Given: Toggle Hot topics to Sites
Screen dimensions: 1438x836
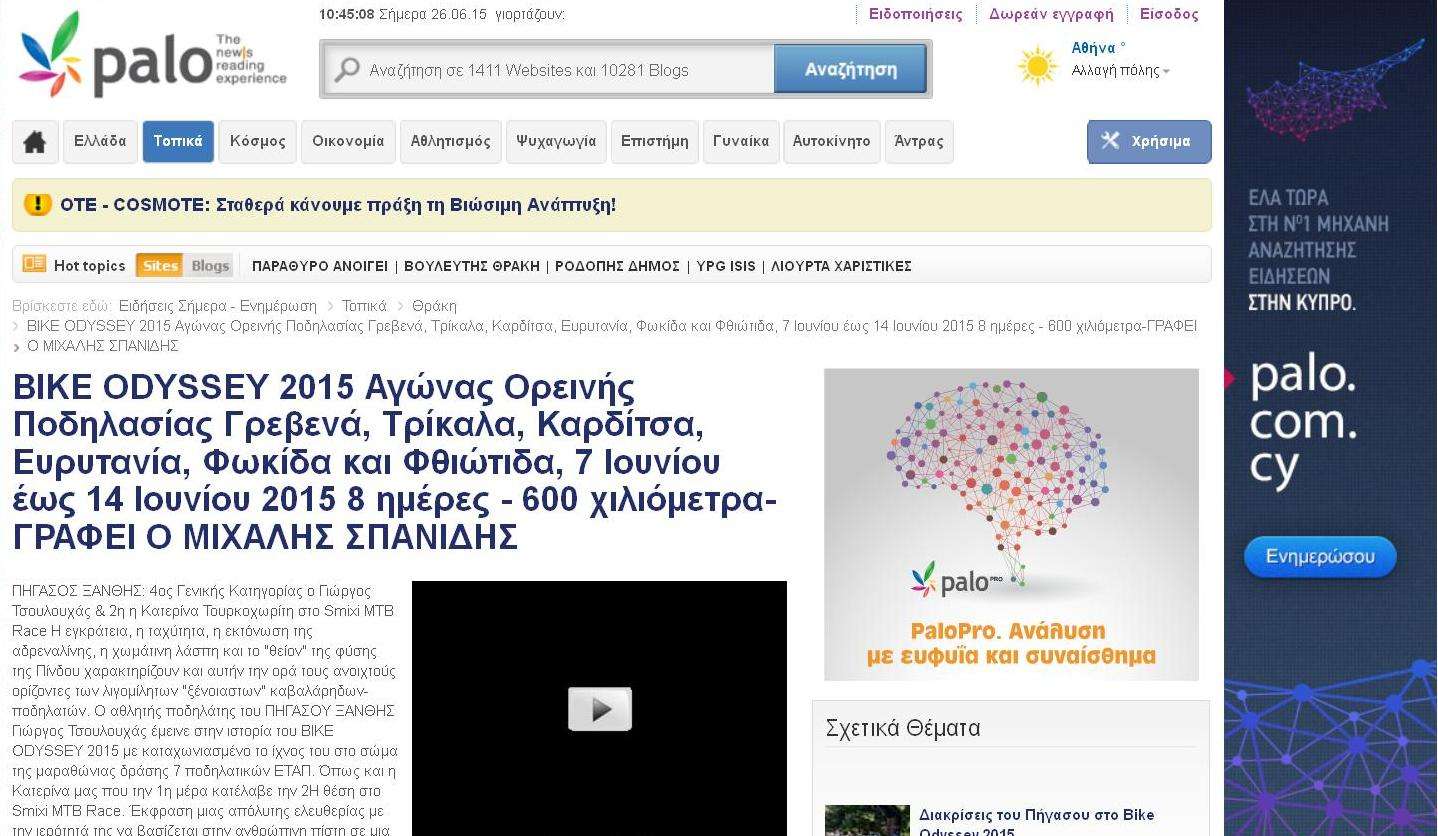Looking at the screenshot, I should pyautogui.click(x=160, y=265).
